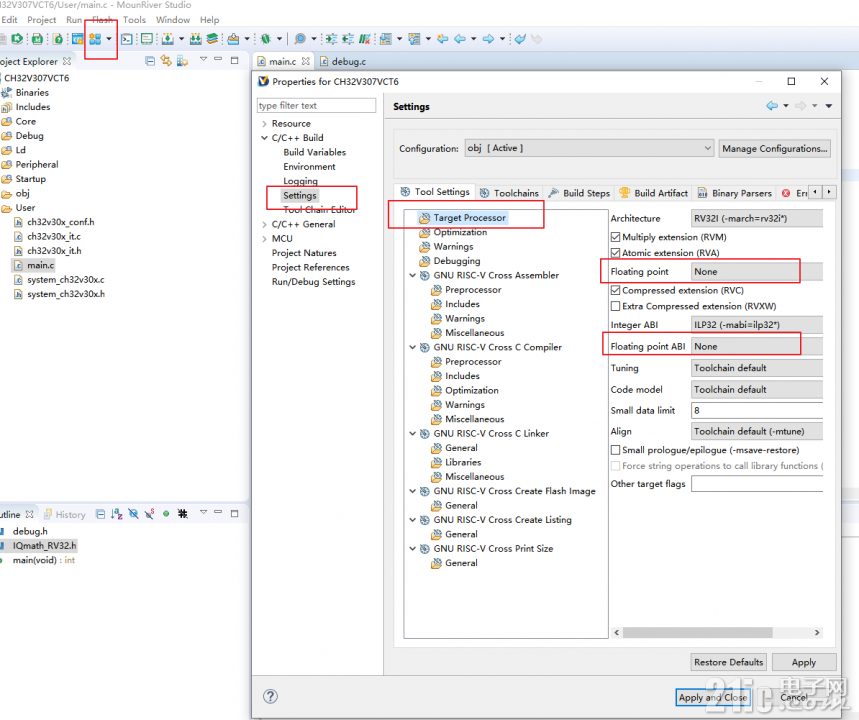Open the Code model dropdown

(757, 390)
